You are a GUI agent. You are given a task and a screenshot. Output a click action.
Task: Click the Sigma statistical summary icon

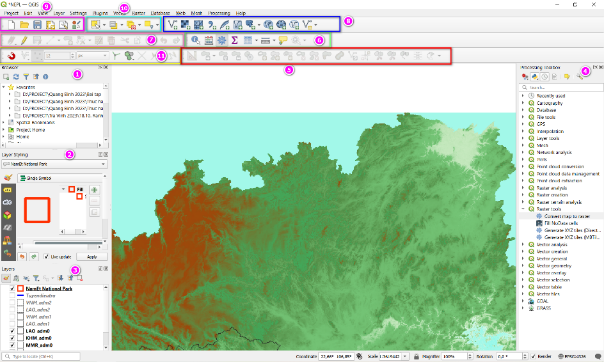coord(234,40)
